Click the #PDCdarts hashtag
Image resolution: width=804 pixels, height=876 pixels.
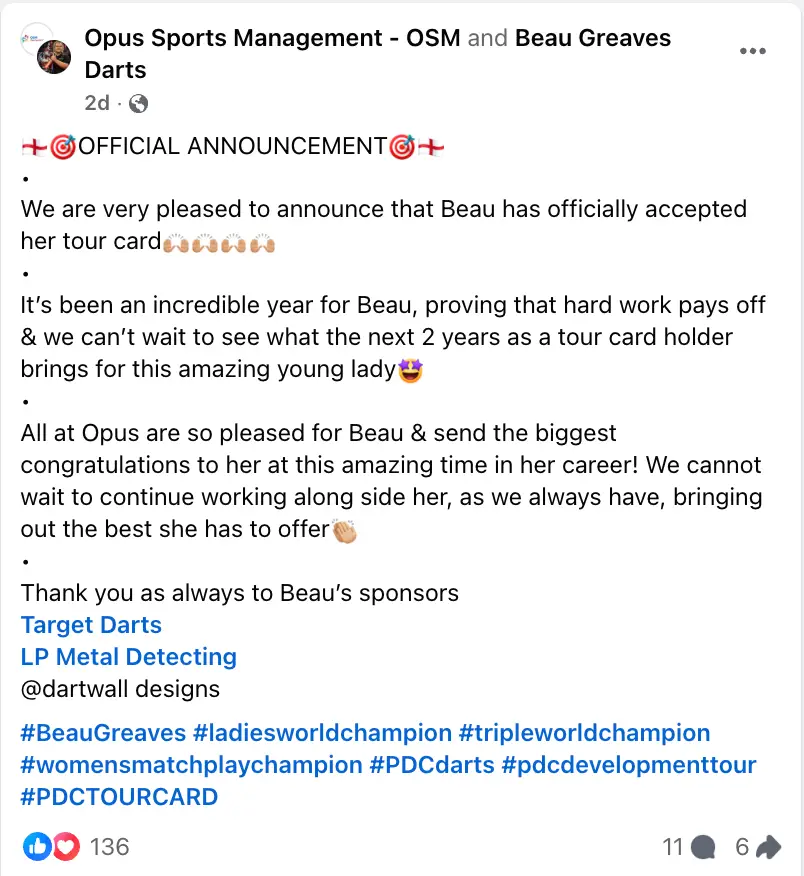431,765
